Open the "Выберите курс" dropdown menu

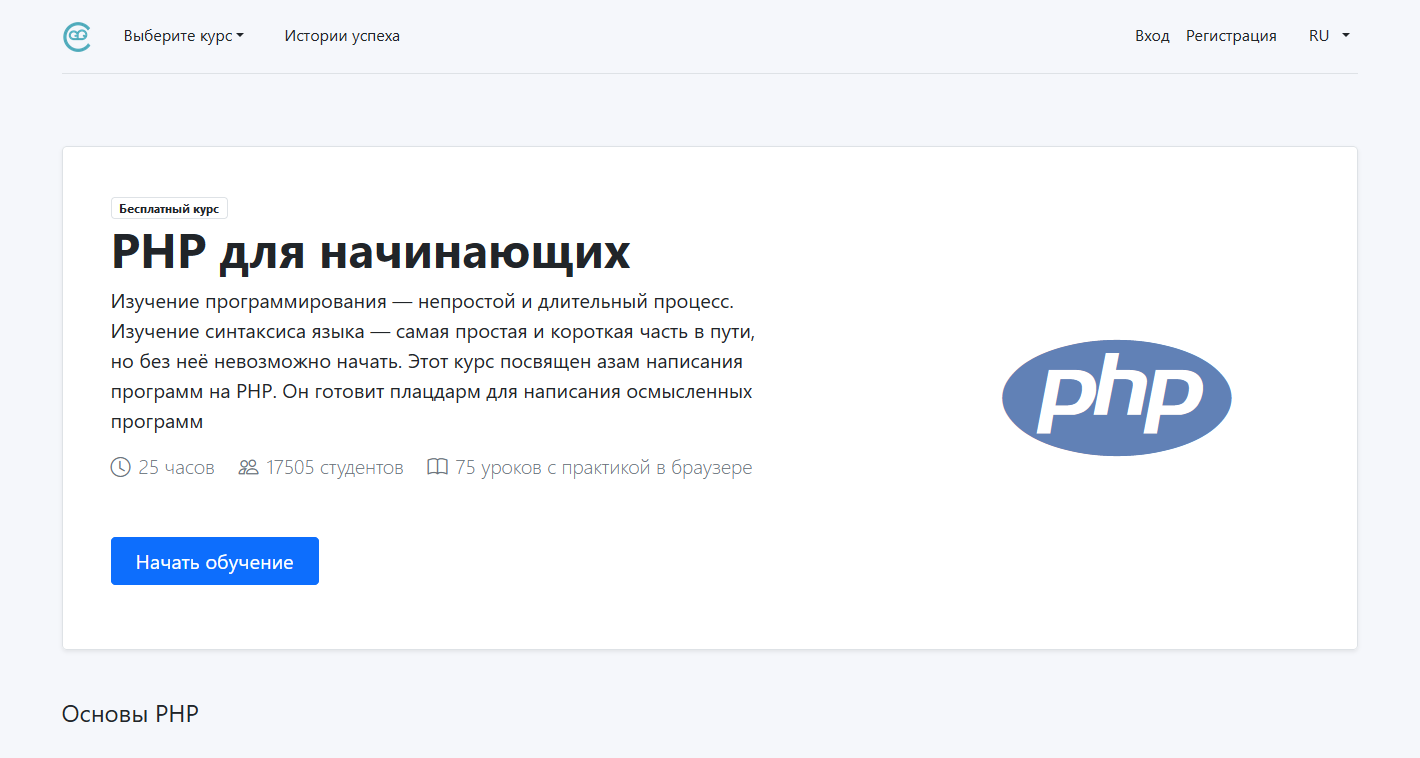[183, 36]
